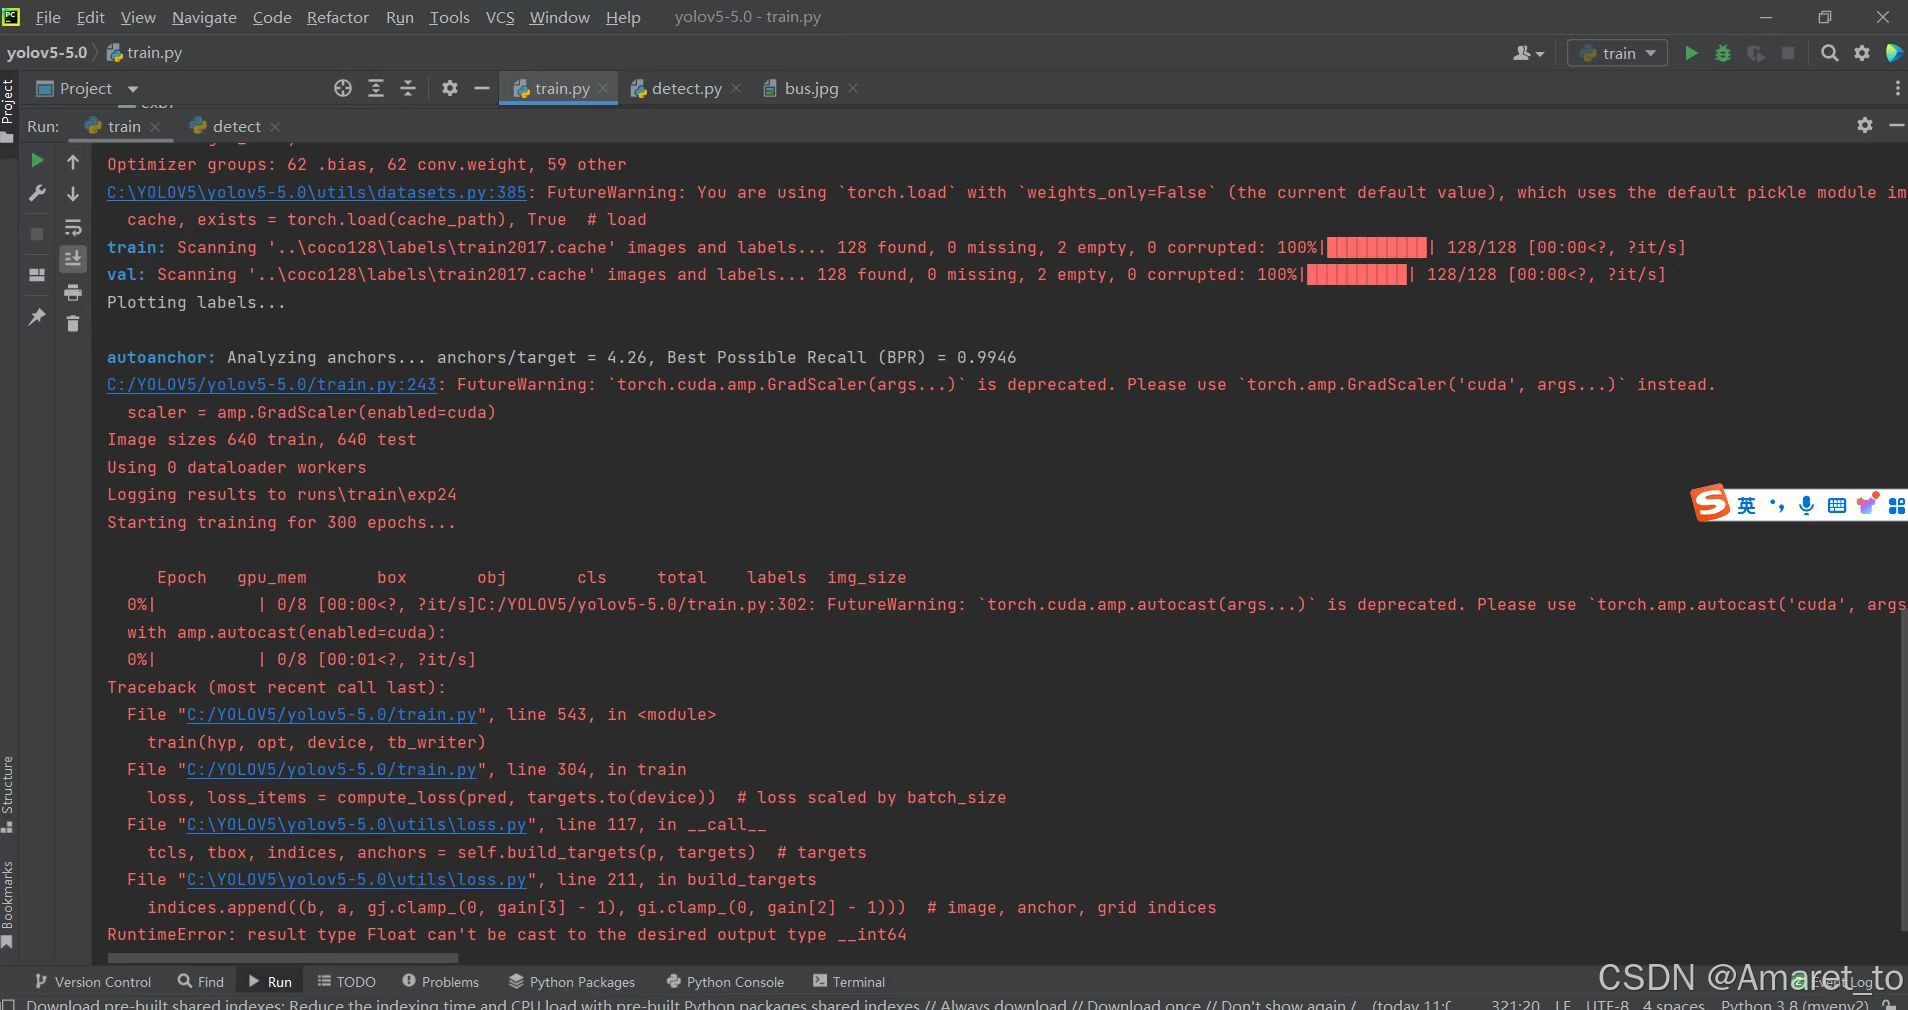Open the Python Packages tool window

[572, 982]
